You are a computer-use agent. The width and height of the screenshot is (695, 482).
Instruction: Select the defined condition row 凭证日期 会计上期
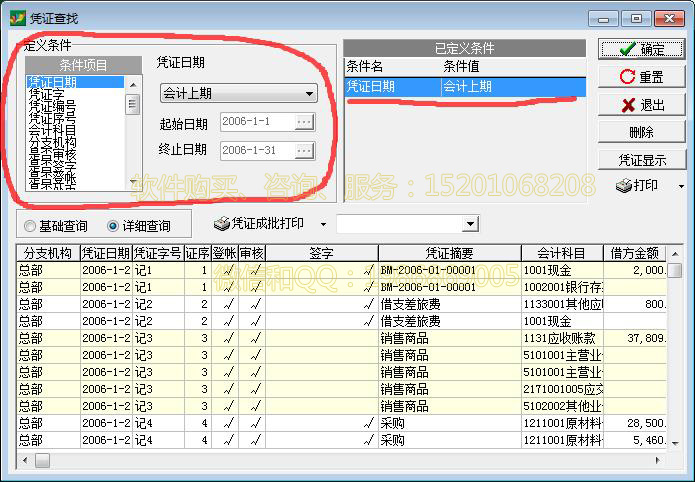point(461,87)
